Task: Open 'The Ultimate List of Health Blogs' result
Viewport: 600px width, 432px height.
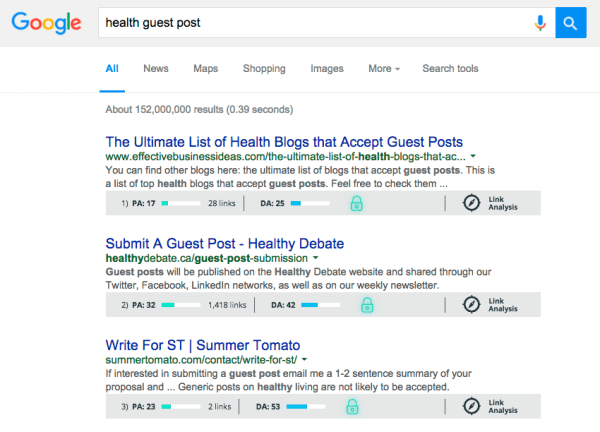Action: pyautogui.click(x=284, y=142)
